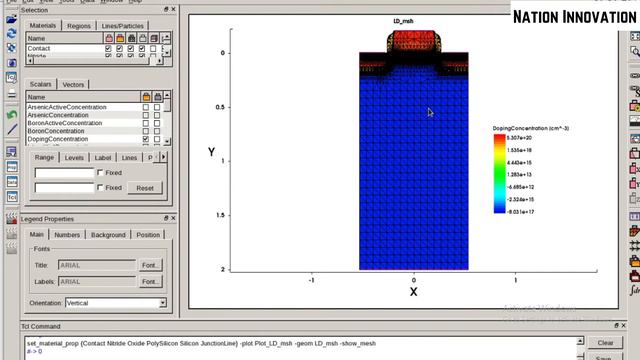Uncheck DopingConcentration contour checkbox

pyautogui.click(x=146, y=139)
